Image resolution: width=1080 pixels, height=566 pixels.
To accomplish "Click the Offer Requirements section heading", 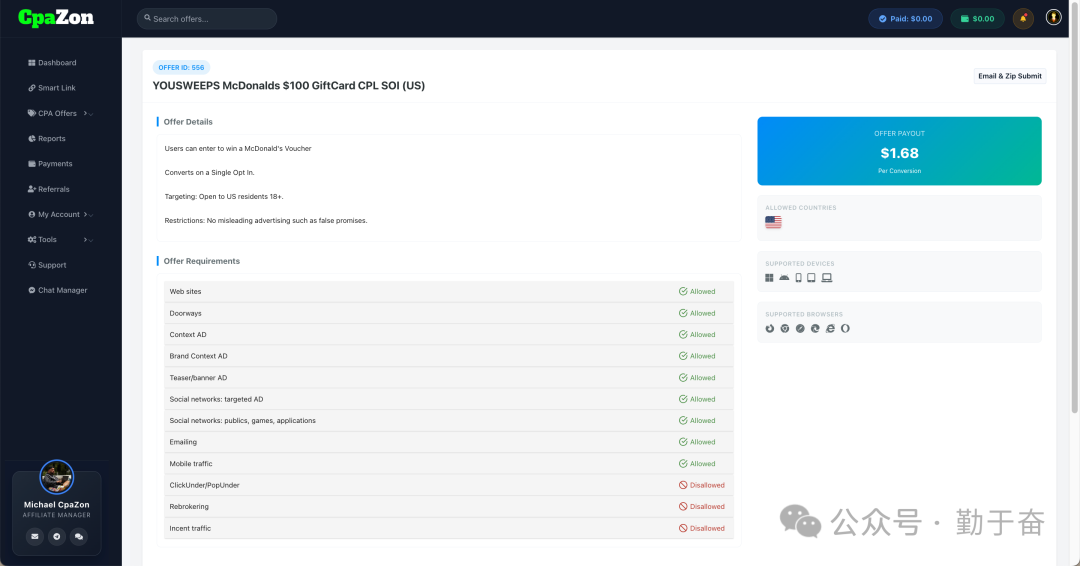I will pyautogui.click(x=202, y=261).
